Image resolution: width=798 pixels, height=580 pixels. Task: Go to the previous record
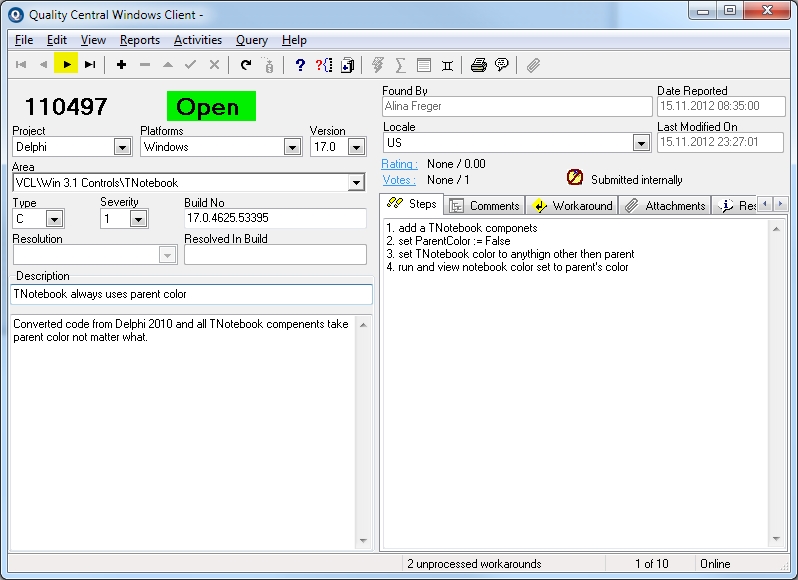[43, 65]
